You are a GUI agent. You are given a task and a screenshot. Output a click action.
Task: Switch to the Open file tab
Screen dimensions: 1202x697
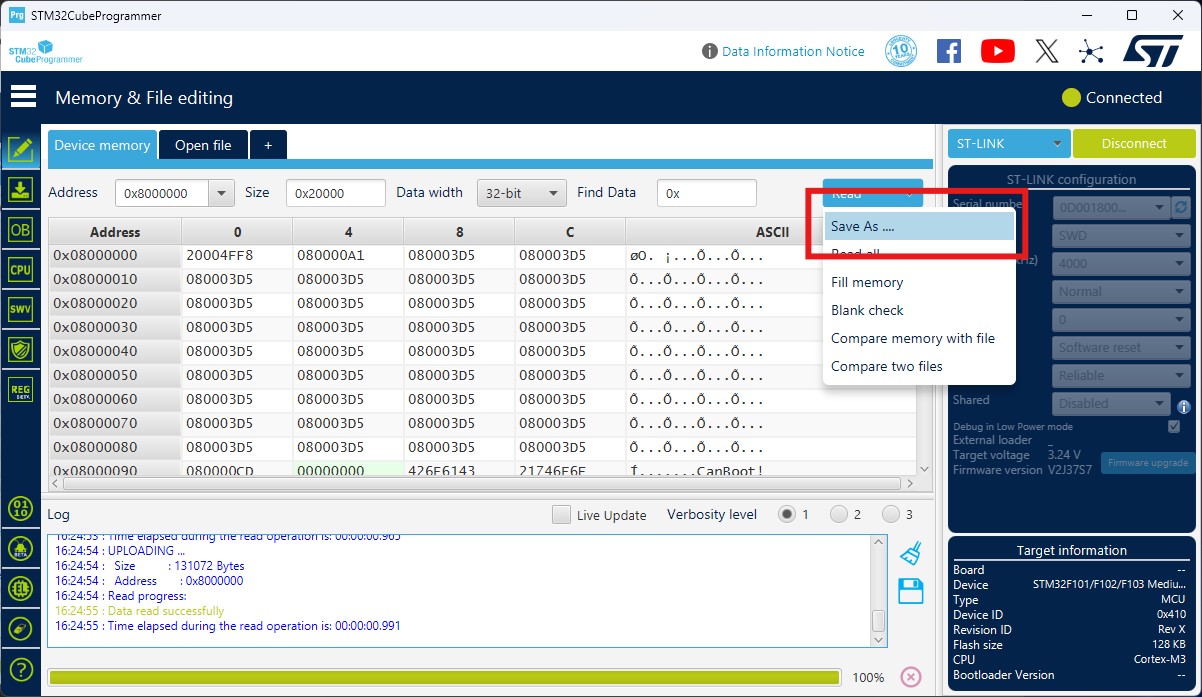(203, 145)
